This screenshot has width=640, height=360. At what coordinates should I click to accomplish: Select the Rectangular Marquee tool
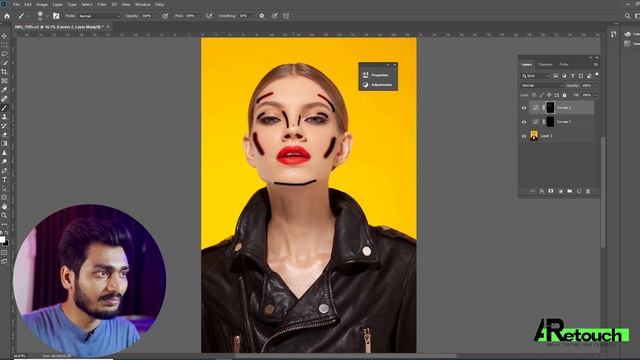4,45
